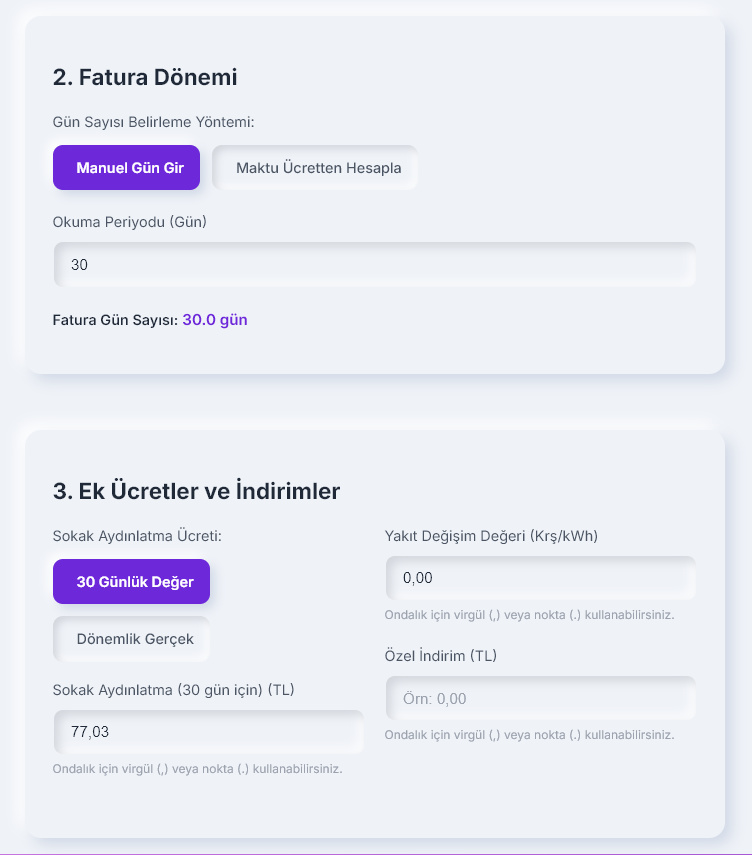Click the Özel İndirim (TL) label

coord(441,655)
